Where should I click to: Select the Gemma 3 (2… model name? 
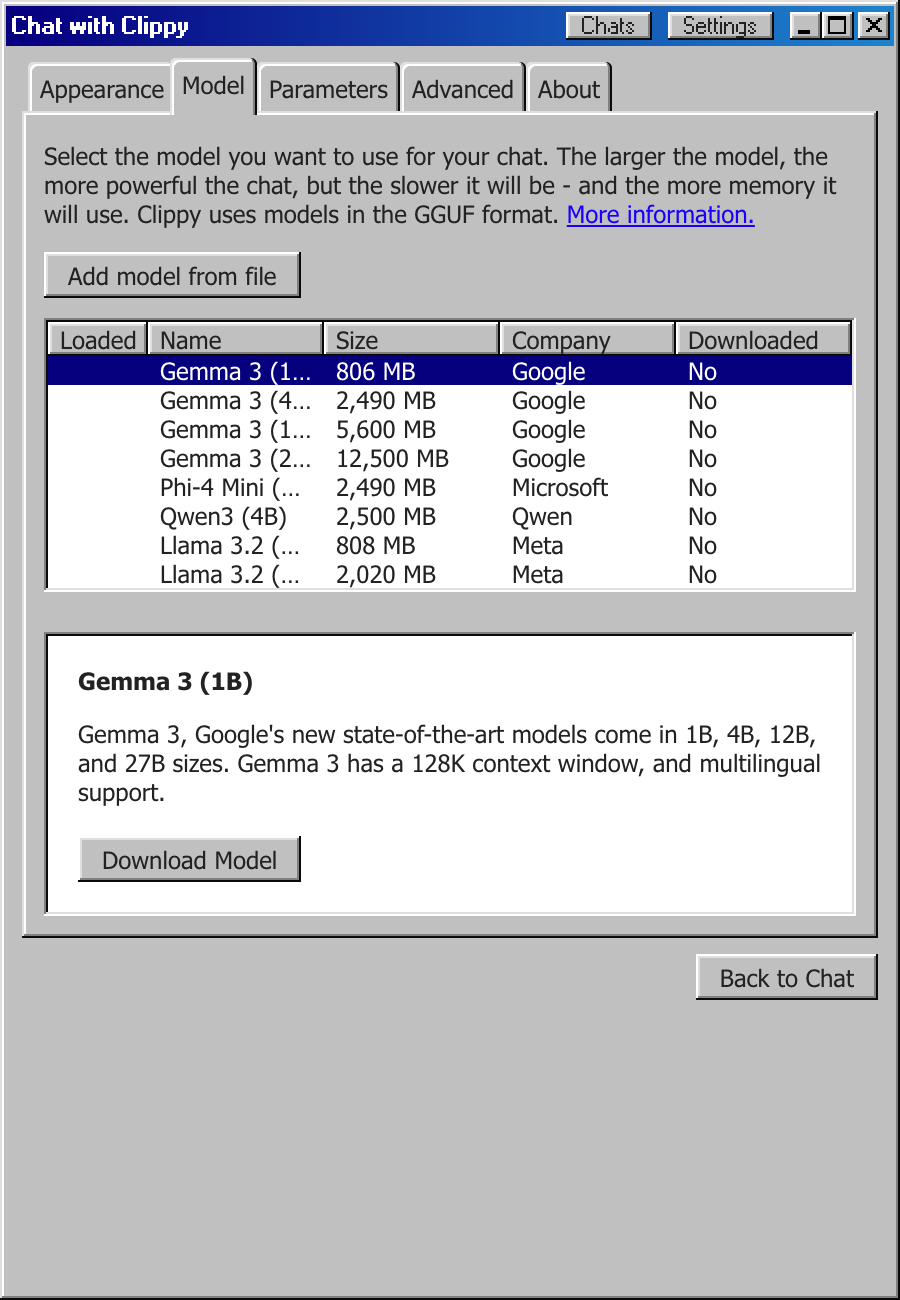tap(236, 459)
